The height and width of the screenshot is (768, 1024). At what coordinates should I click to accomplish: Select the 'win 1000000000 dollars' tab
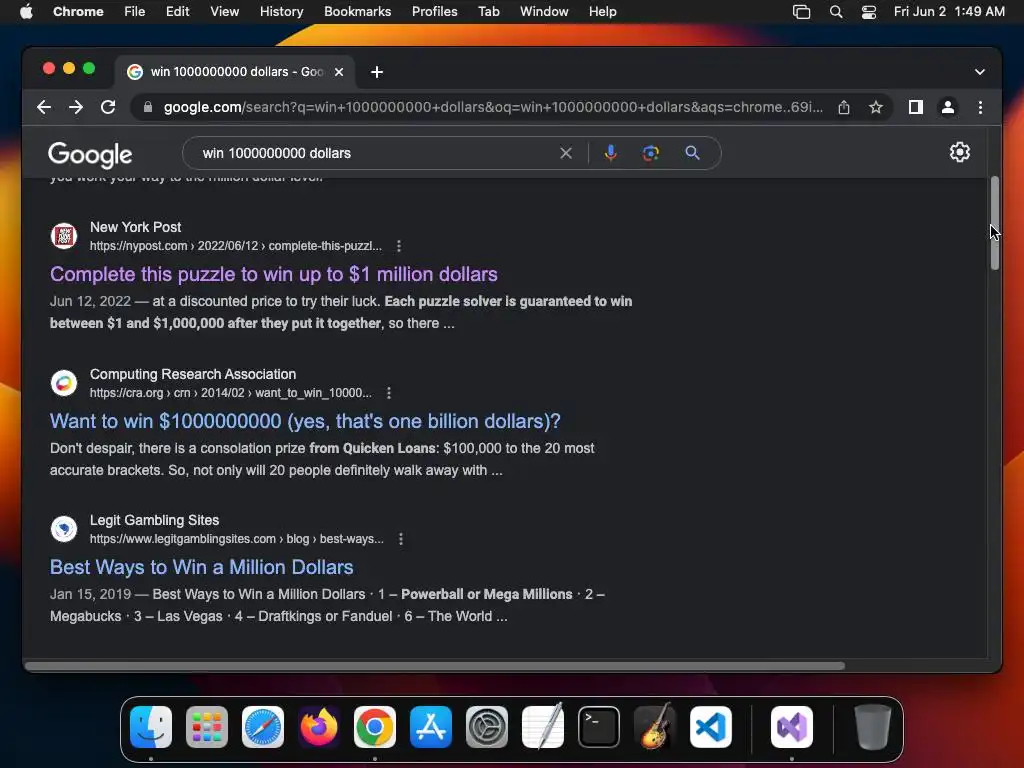pos(235,72)
